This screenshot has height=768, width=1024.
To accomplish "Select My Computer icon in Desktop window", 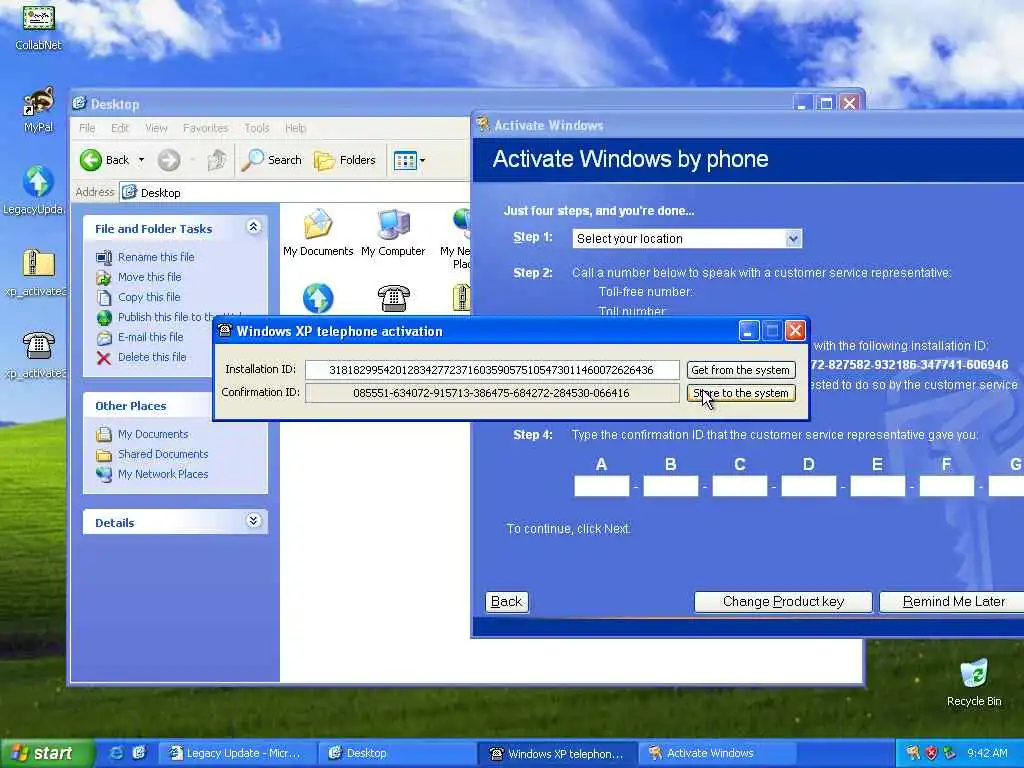I will click(x=393, y=232).
